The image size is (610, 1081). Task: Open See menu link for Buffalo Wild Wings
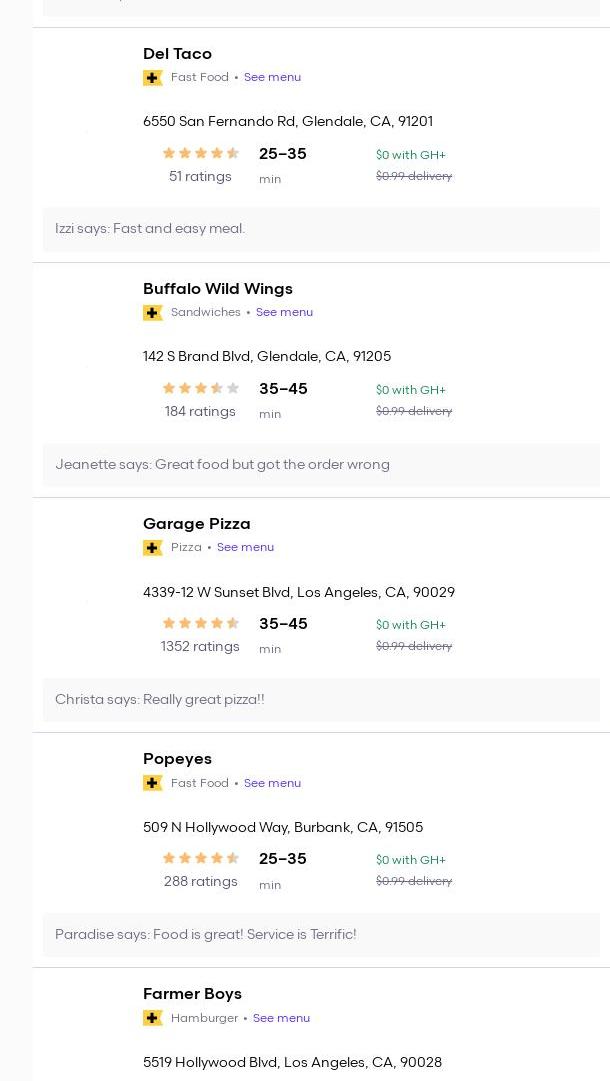tap(284, 312)
